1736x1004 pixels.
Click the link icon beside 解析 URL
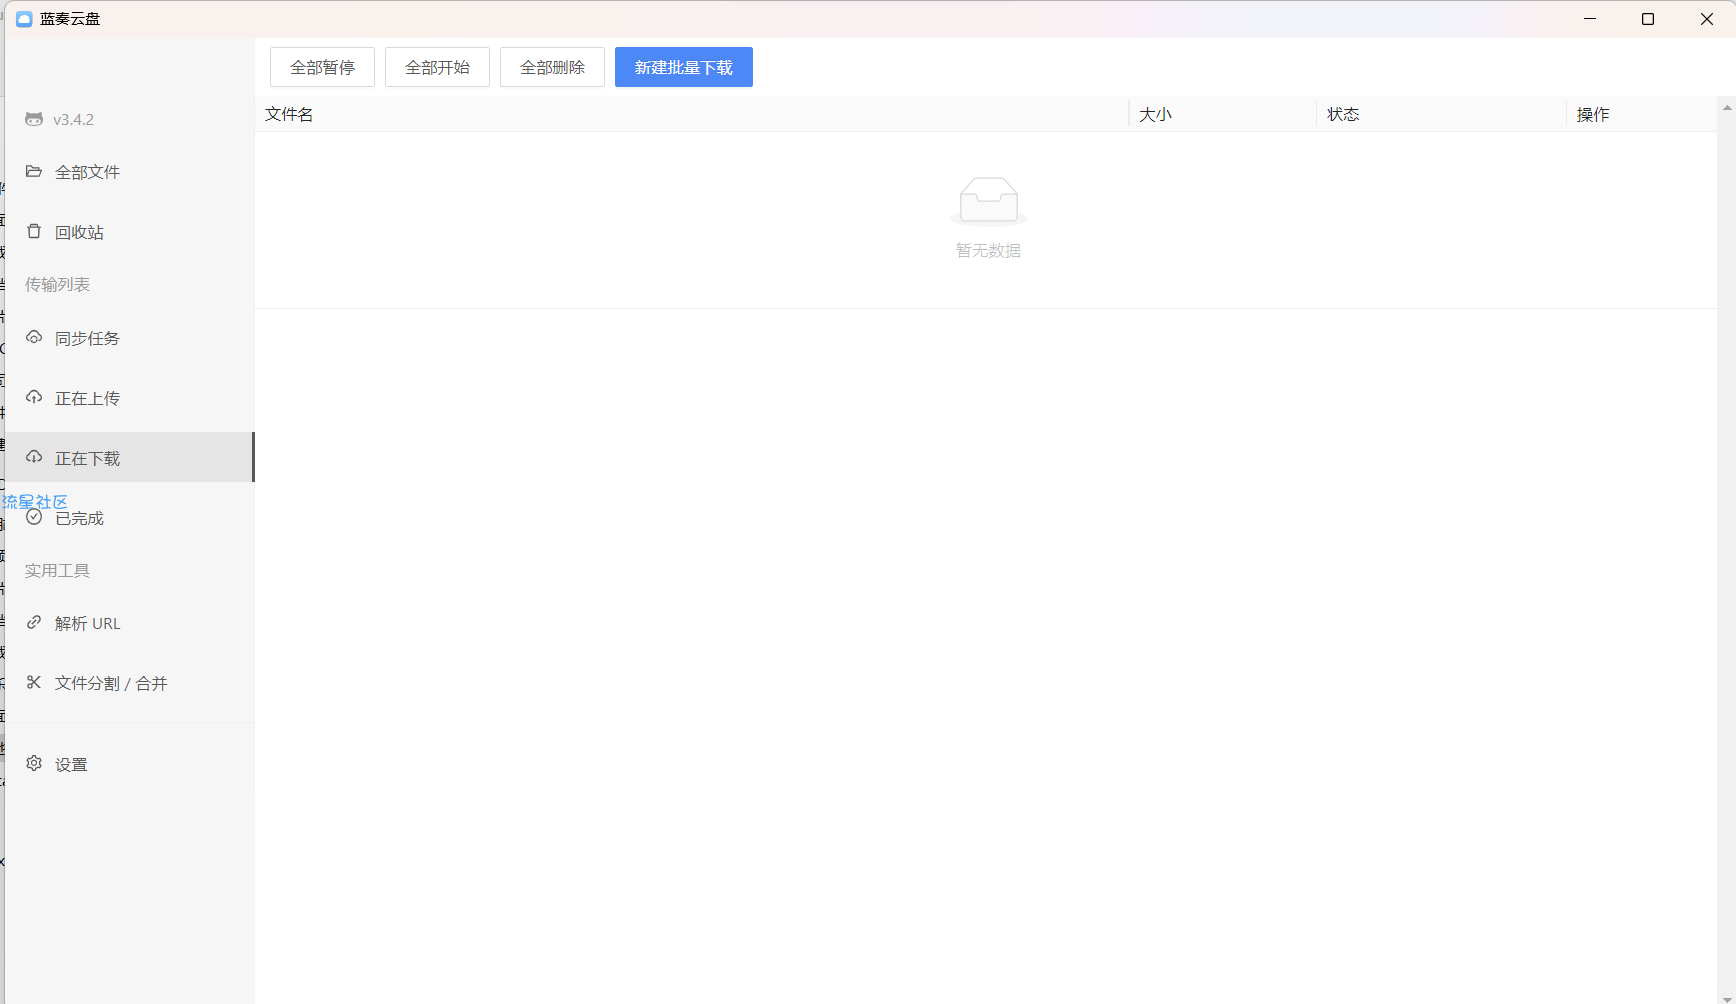click(34, 622)
